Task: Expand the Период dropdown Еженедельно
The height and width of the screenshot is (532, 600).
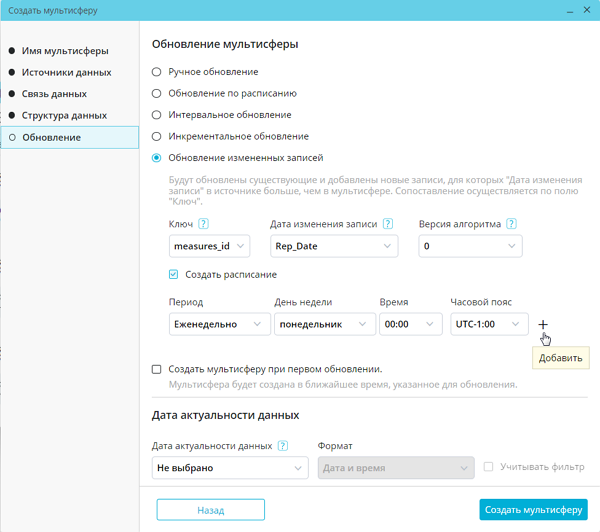Action: [x=220, y=325]
